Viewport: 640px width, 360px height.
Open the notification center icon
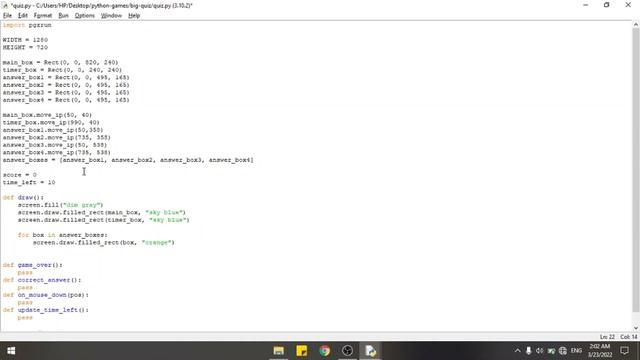tap(624, 351)
